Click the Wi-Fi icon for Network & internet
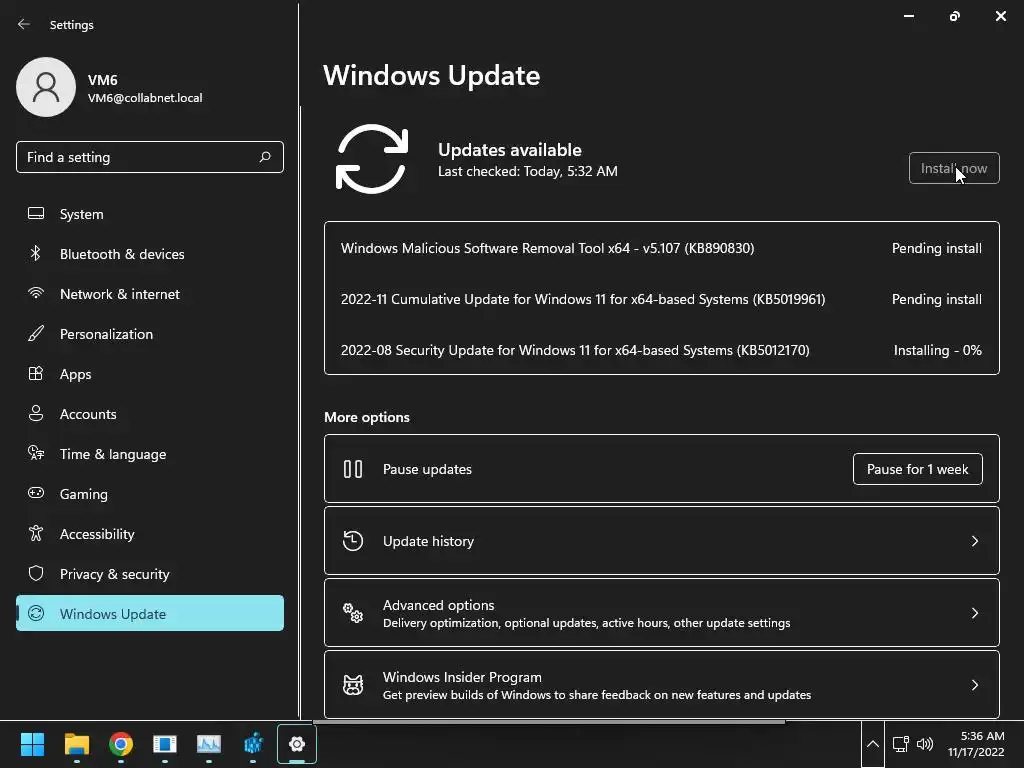 click(36, 293)
